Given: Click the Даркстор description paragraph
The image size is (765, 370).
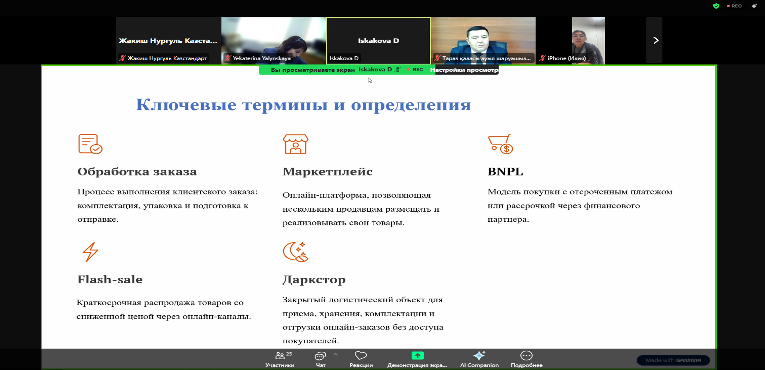Looking at the screenshot, I should (x=362, y=320).
